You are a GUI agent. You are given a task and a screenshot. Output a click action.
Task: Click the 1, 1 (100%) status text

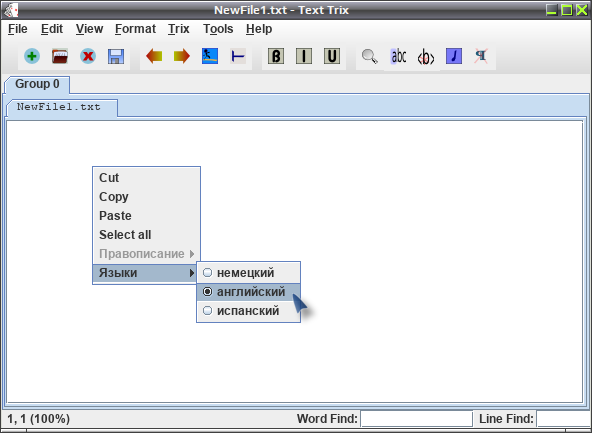[x=39, y=419]
